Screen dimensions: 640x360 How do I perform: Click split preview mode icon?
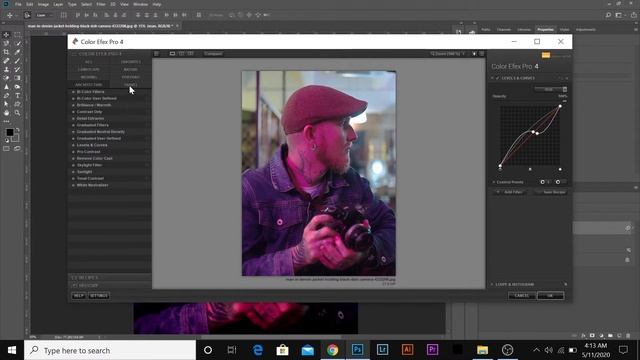click(x=181, y=53)
